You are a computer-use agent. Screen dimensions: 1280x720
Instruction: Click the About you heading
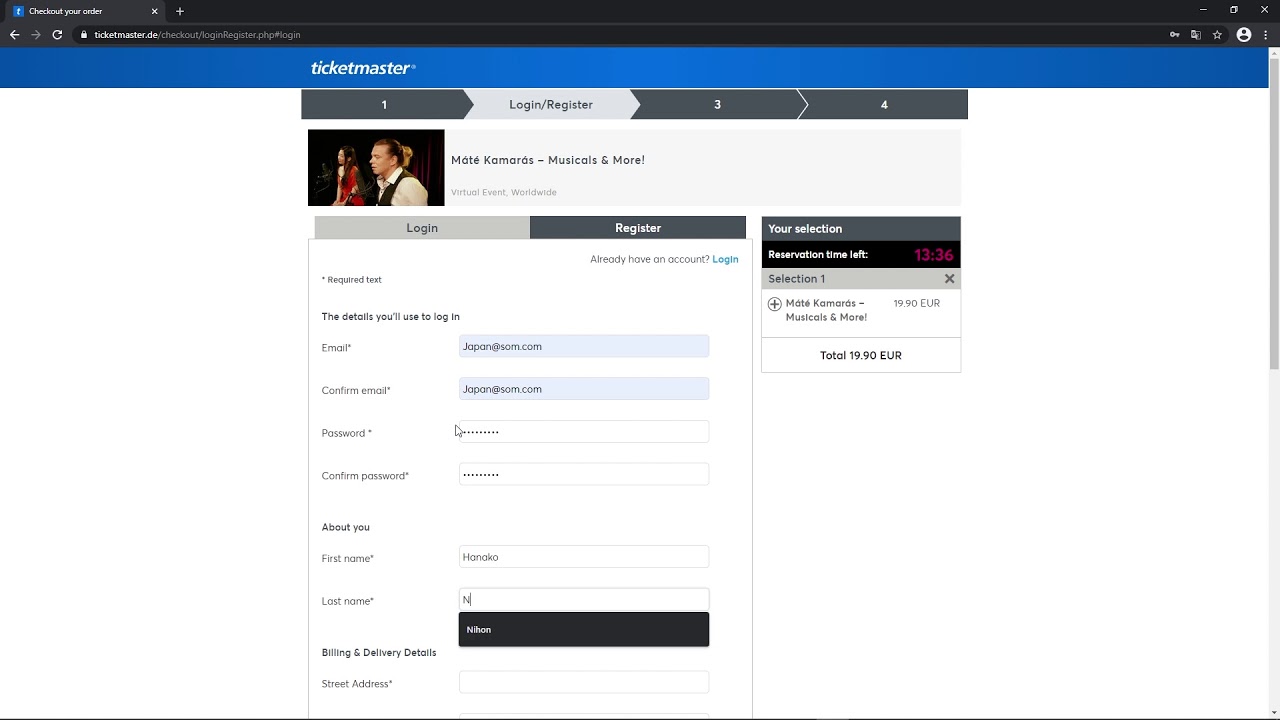(x=346, y=527)
